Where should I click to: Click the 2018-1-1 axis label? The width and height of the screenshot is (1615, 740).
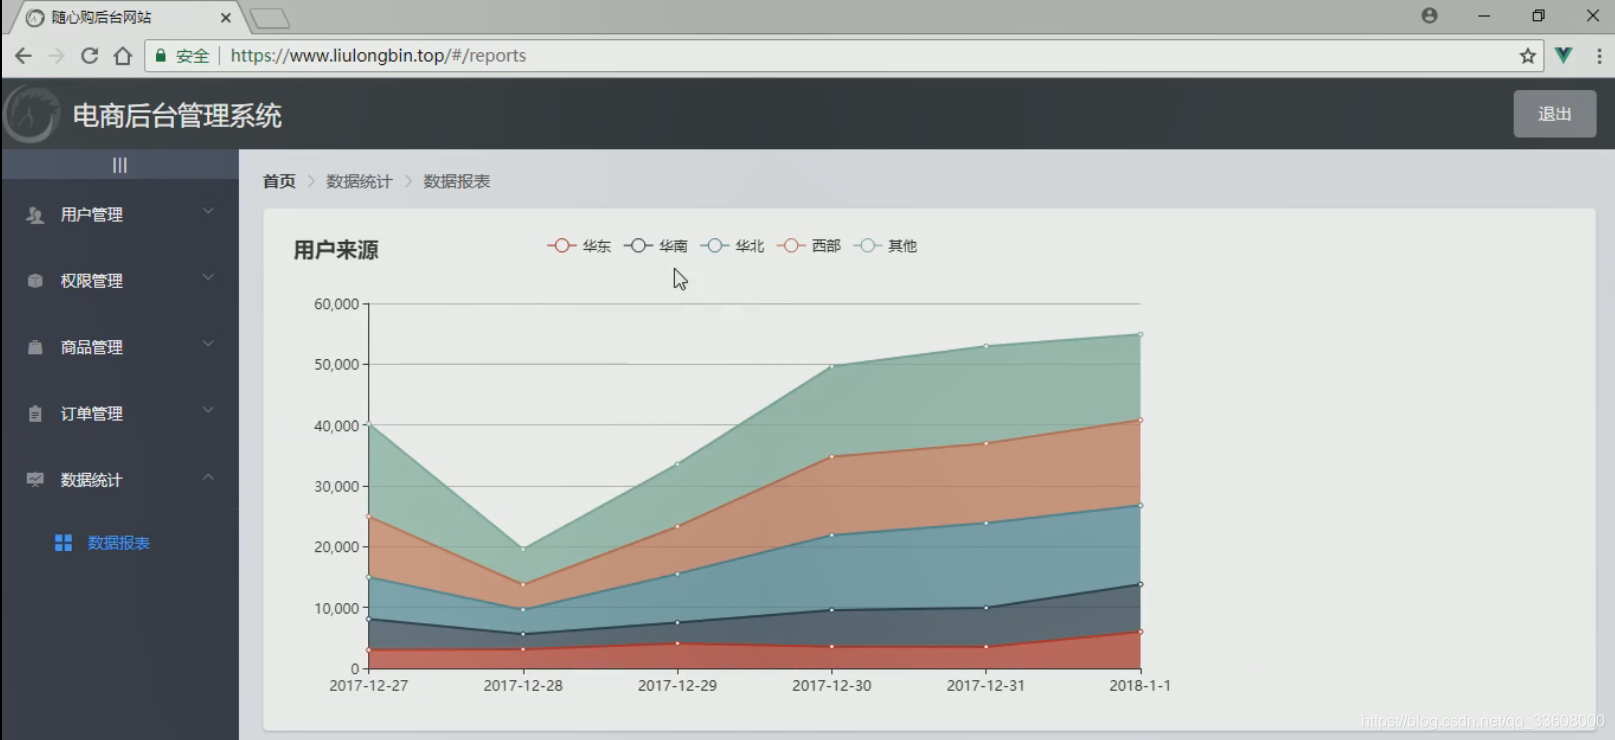(1140, 686)
